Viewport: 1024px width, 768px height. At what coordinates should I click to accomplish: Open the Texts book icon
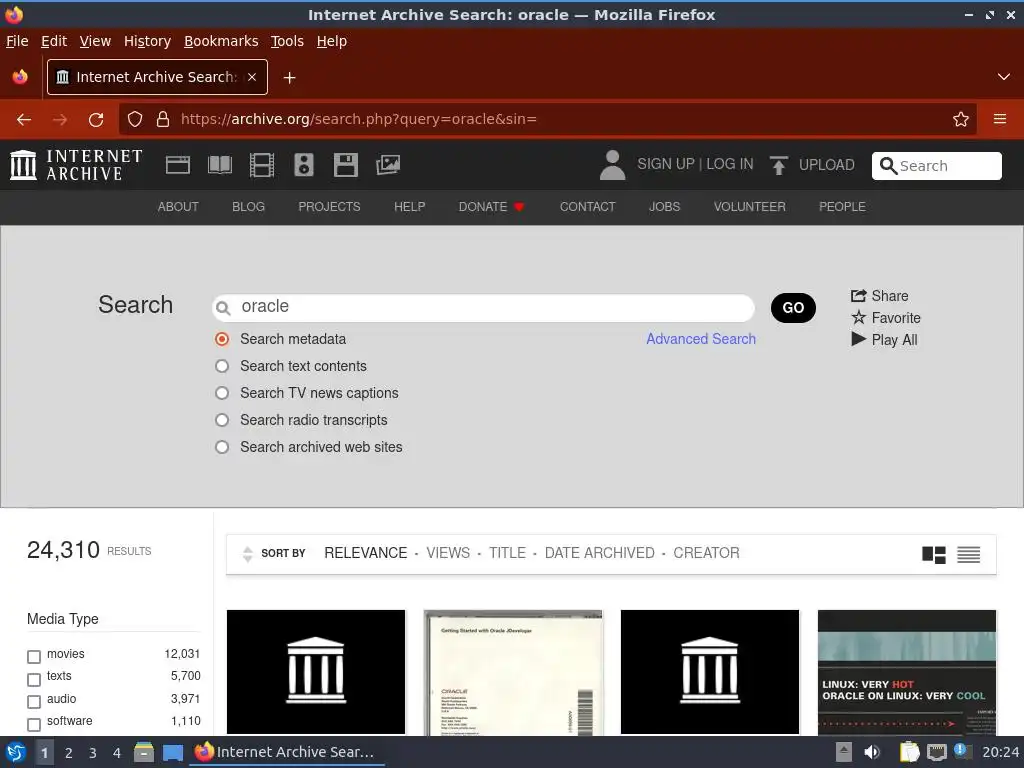click(219, 165)
